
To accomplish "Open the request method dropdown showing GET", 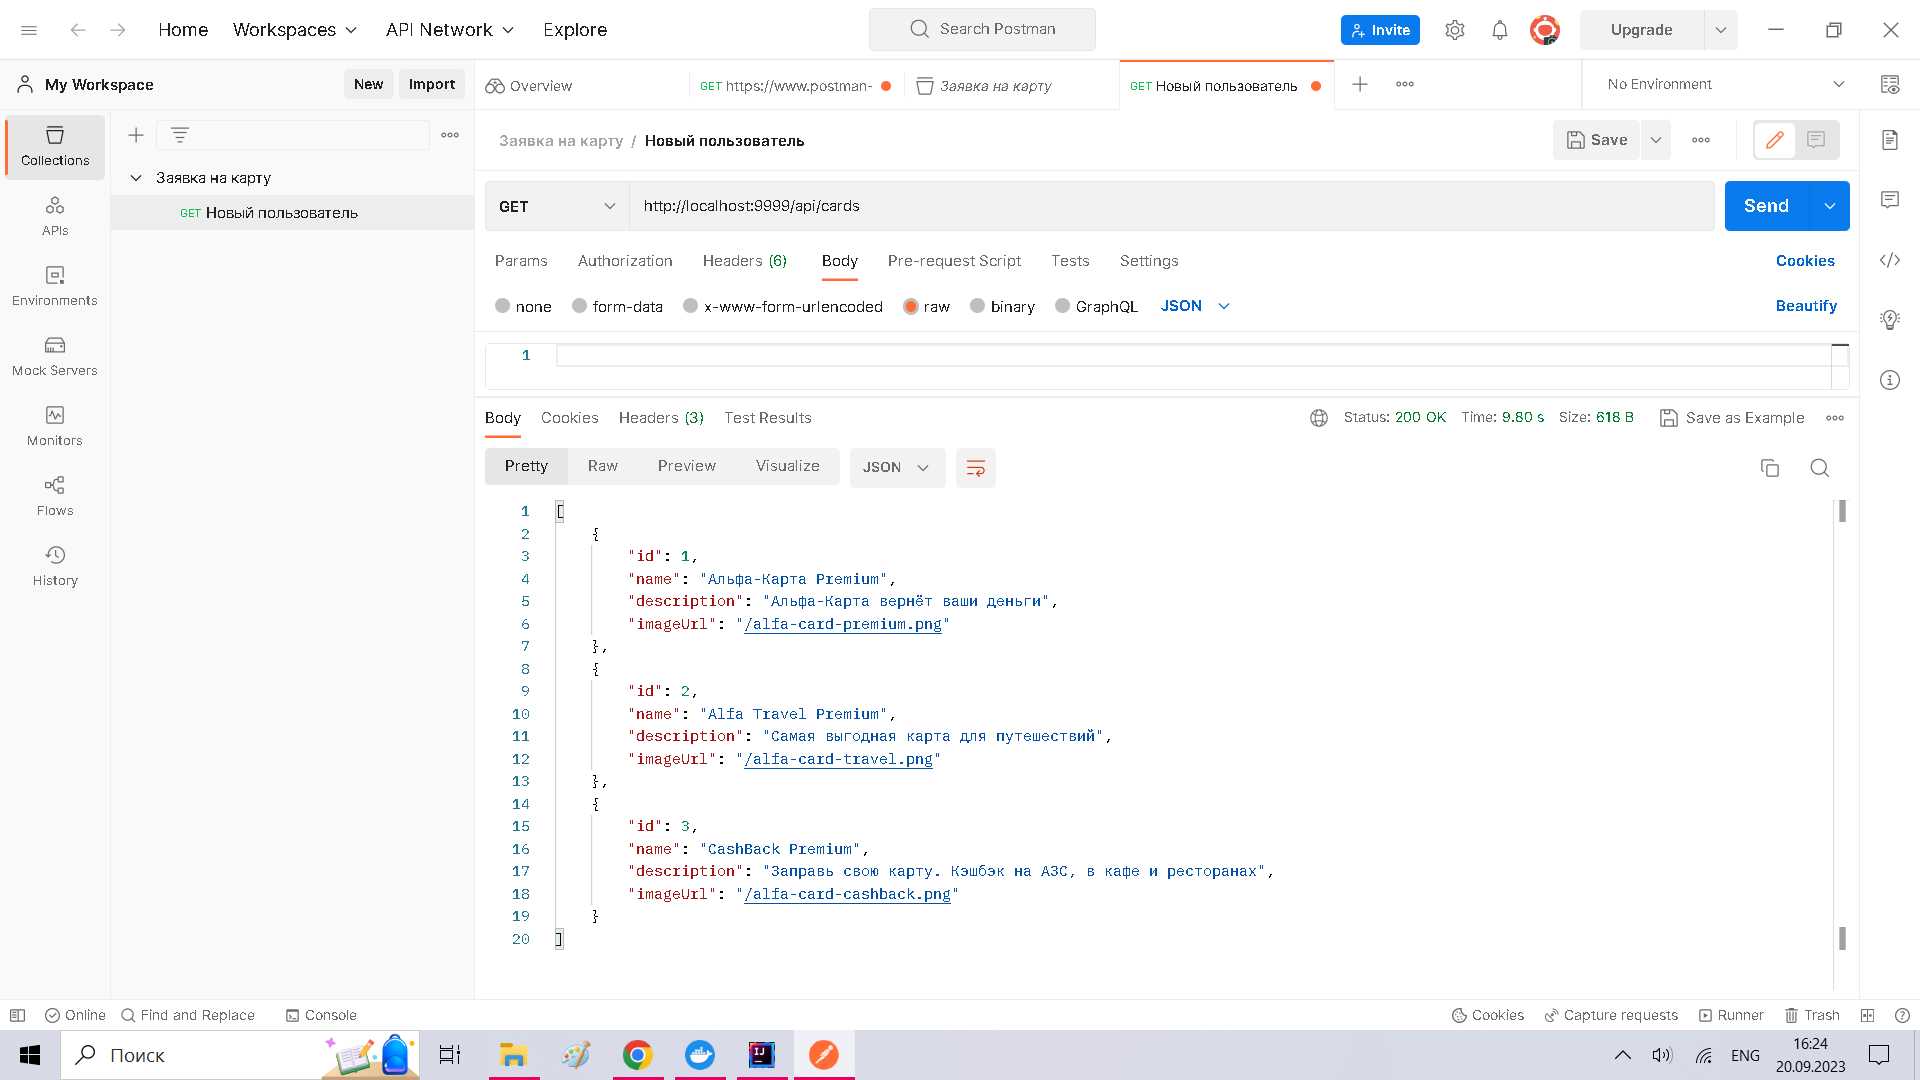I will tap(556, 206).
